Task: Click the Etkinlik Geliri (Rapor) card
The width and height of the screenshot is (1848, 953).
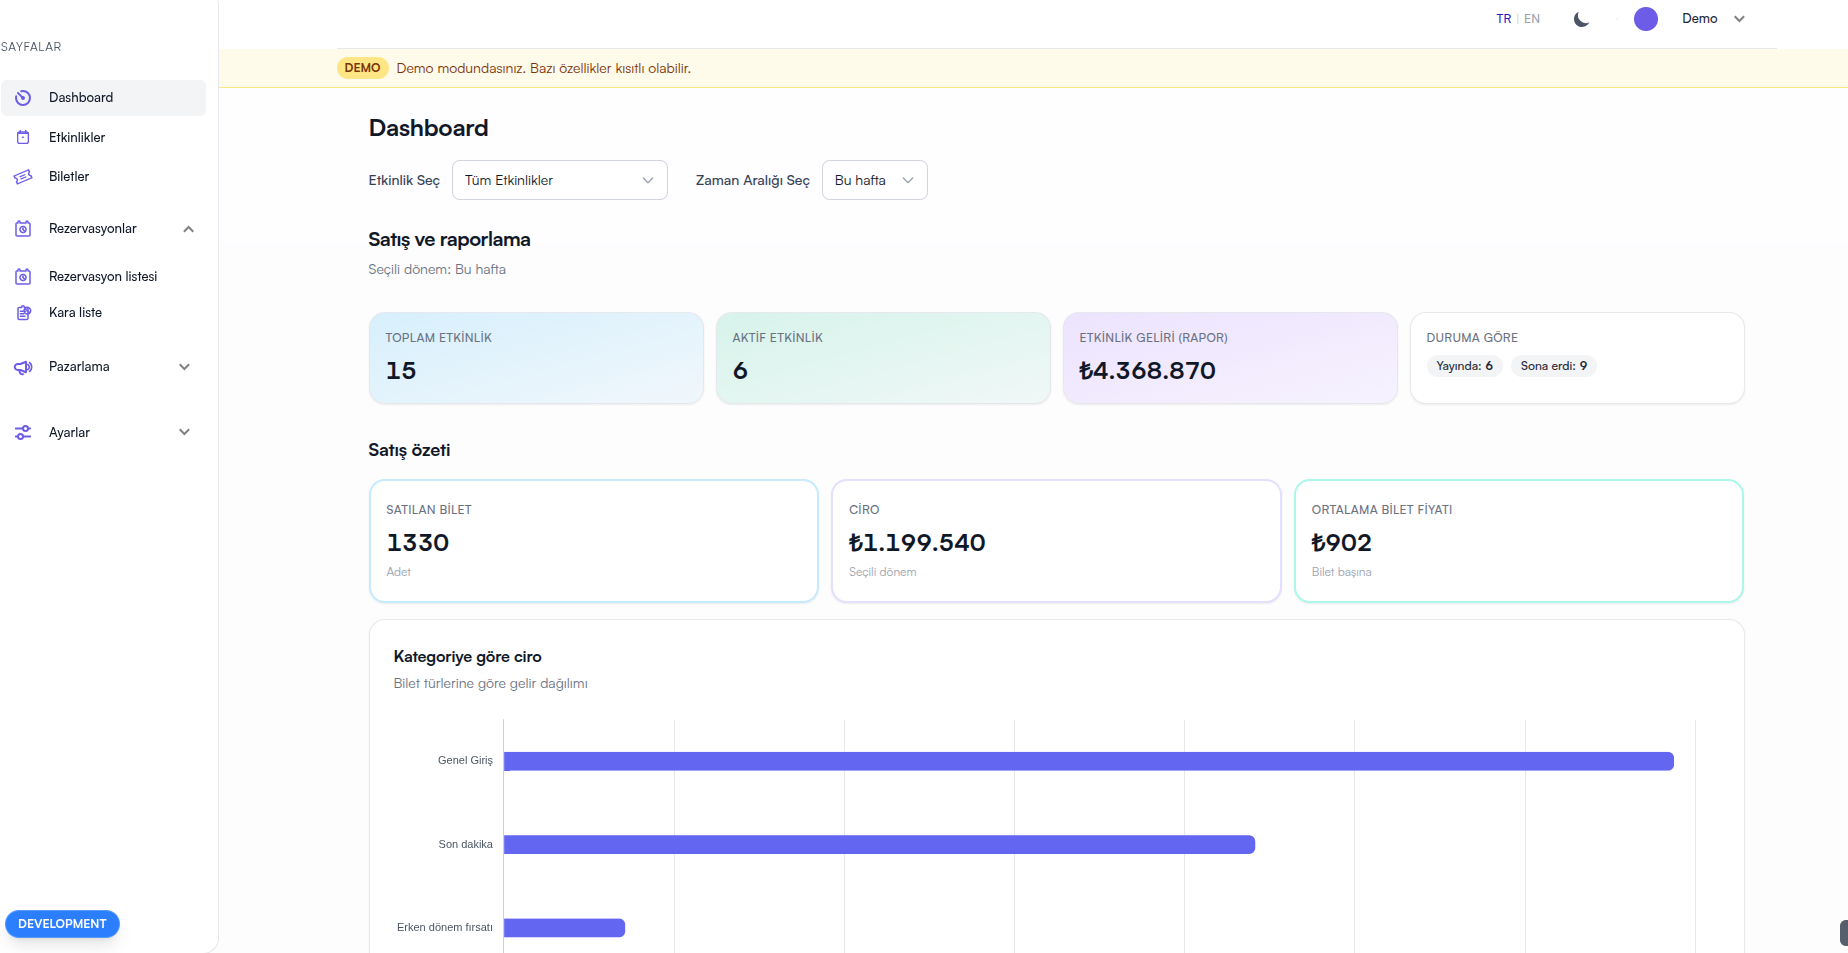Action: click(1230, 358)
